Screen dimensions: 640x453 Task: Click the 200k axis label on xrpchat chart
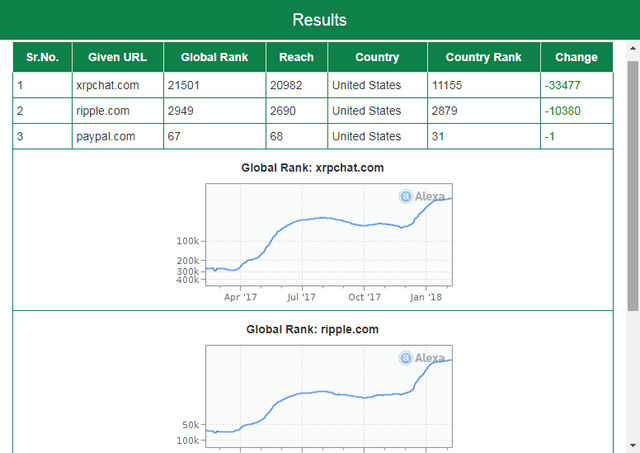click(188, 260)
